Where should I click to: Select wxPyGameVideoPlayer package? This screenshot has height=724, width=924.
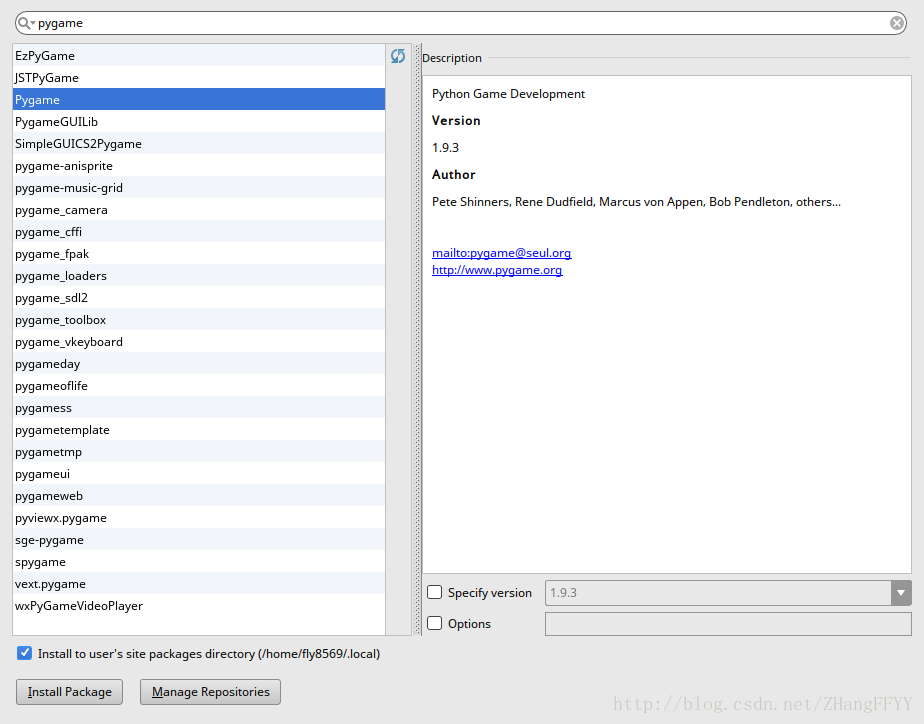[199, 605]
